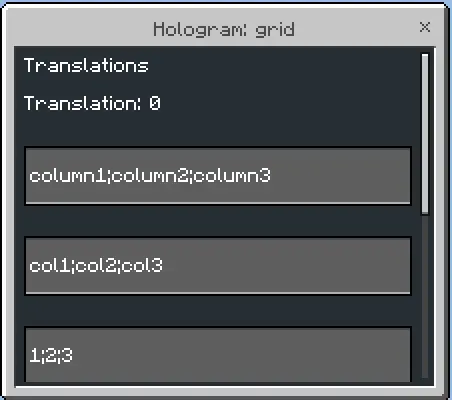The image size is (452, 400).
Task: Click digit 1 in the 1;2;3 field
Action: tap(34, 355)
